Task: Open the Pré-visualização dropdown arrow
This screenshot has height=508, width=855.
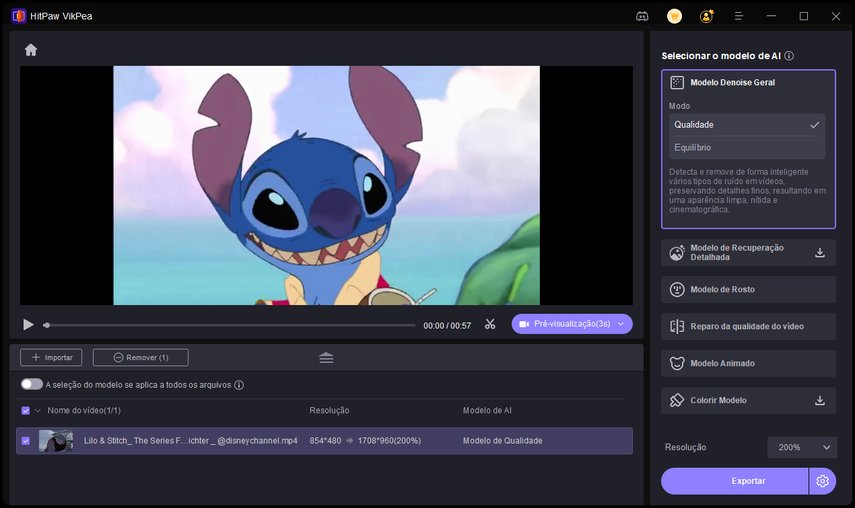Action: [621, 324]
